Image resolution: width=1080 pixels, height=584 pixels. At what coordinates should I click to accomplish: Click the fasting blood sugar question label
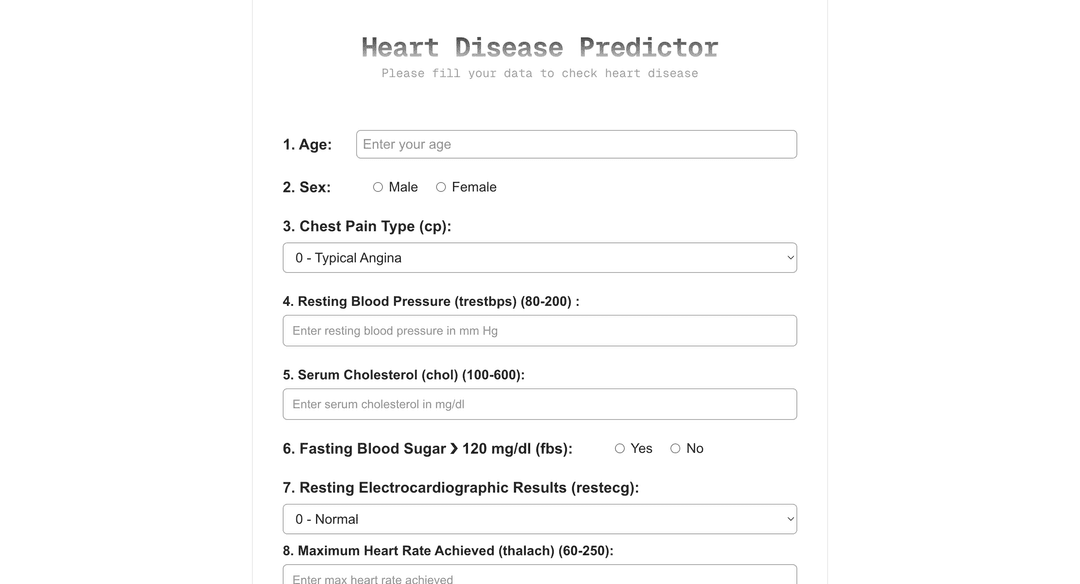428,448
